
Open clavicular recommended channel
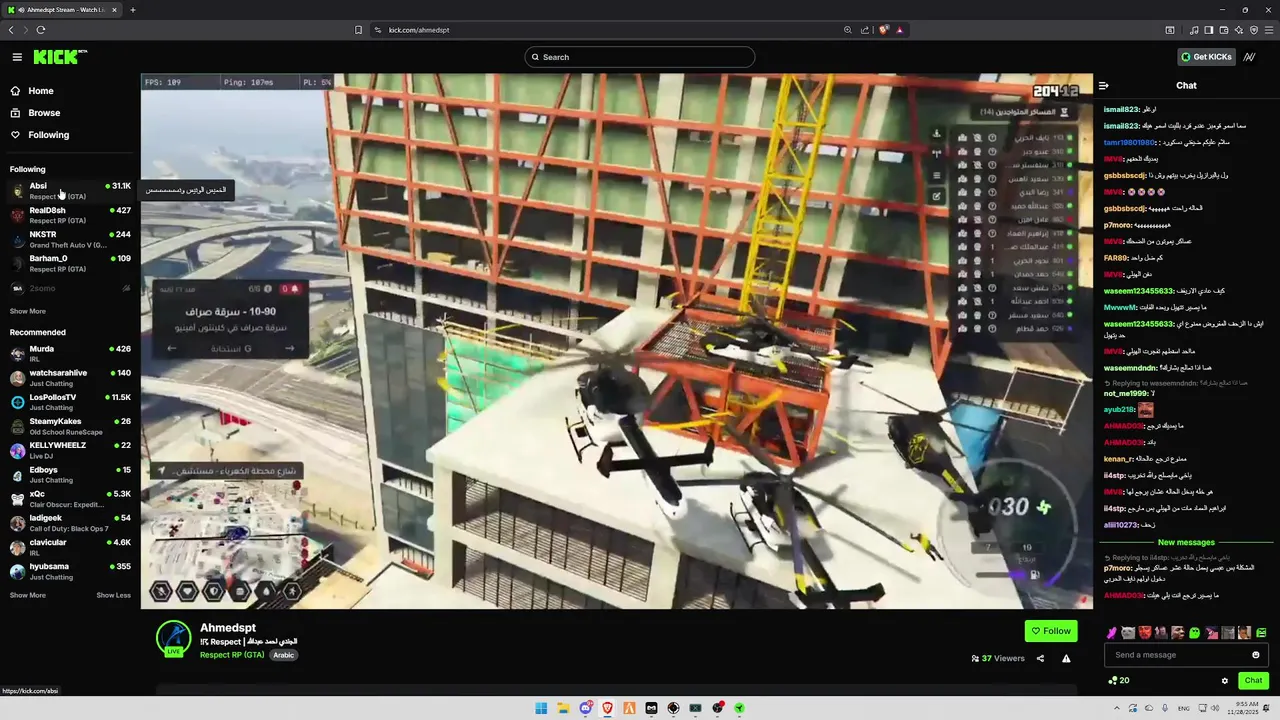70,547
